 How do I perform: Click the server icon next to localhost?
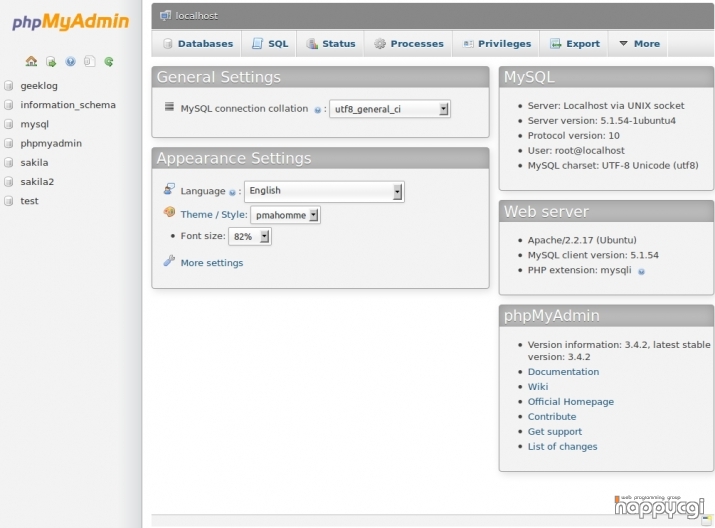tap(165, 16)
